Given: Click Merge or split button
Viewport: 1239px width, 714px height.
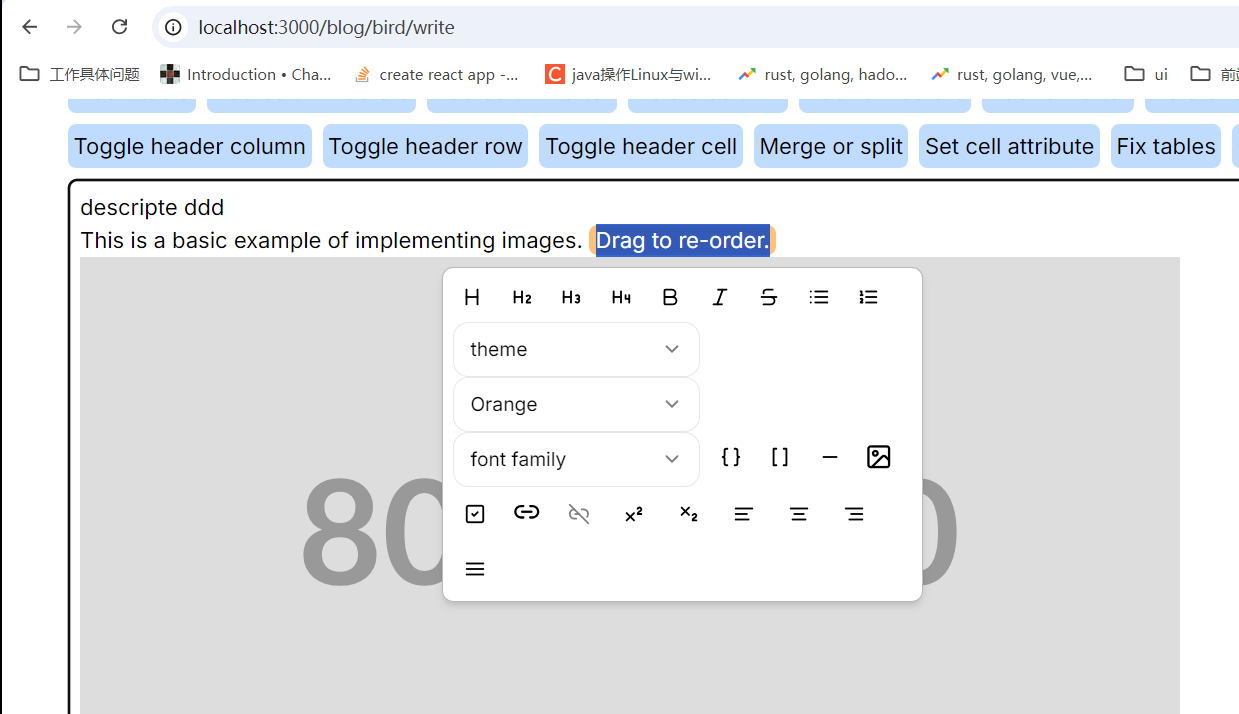Looking at the screenshot, I should tap(831, 146).
